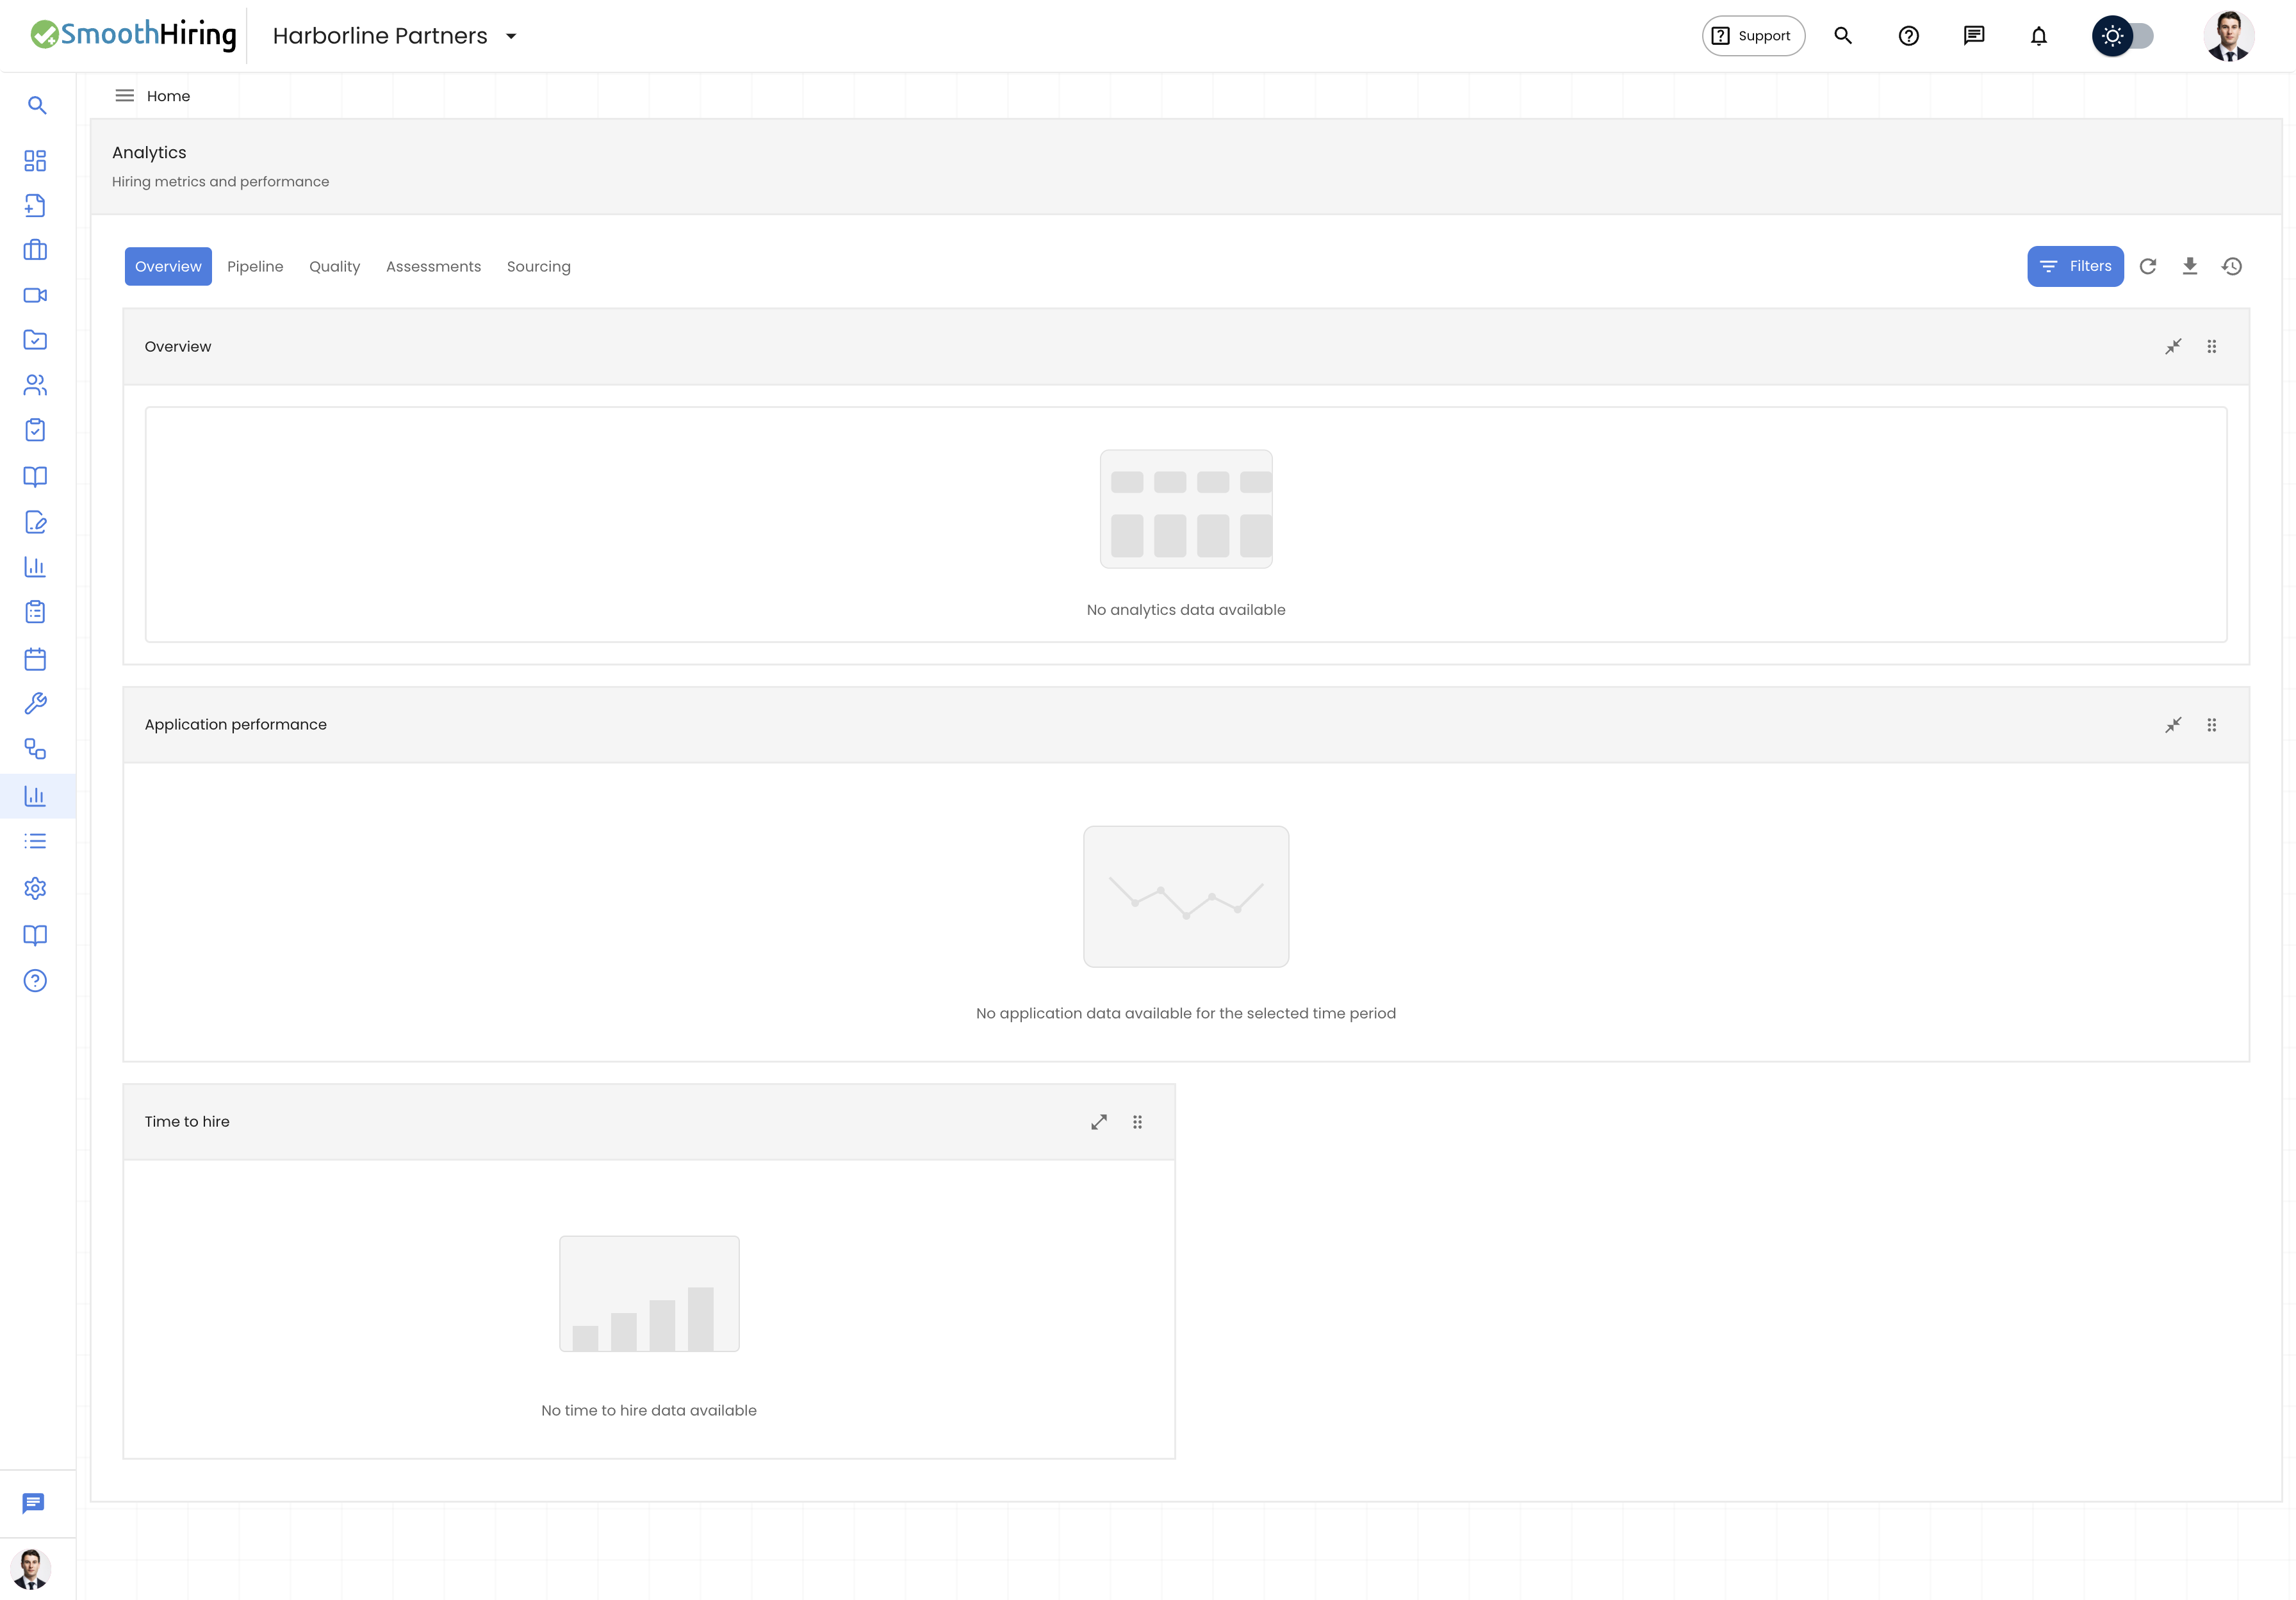Open the help circle icon in sidebar
This screenshot has width=2296, height=1600.
(x=35, y=981)
